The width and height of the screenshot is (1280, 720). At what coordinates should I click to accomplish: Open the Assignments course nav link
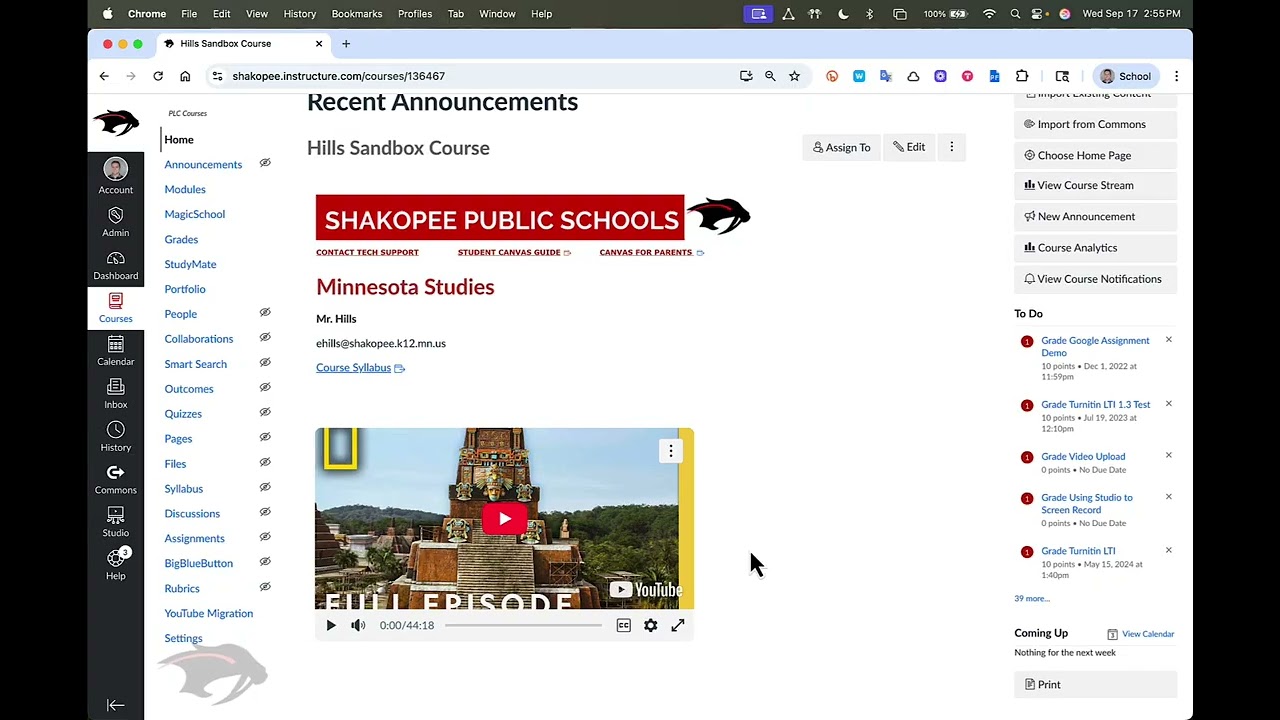click(x=195, y=538)
